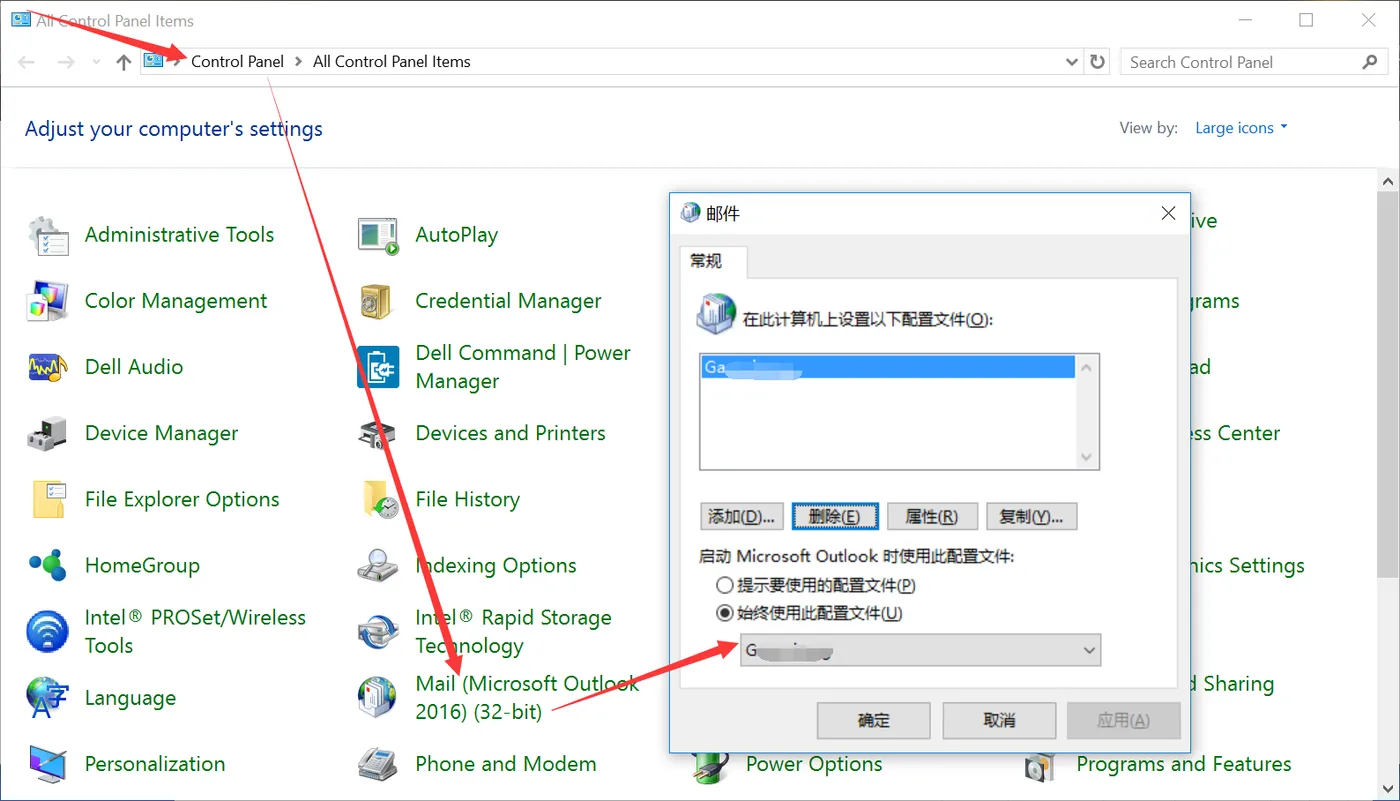Screen dimensions: 1400x801
Task: Open the File History icon
Action: pyautogui.click(x=379, y=499)
